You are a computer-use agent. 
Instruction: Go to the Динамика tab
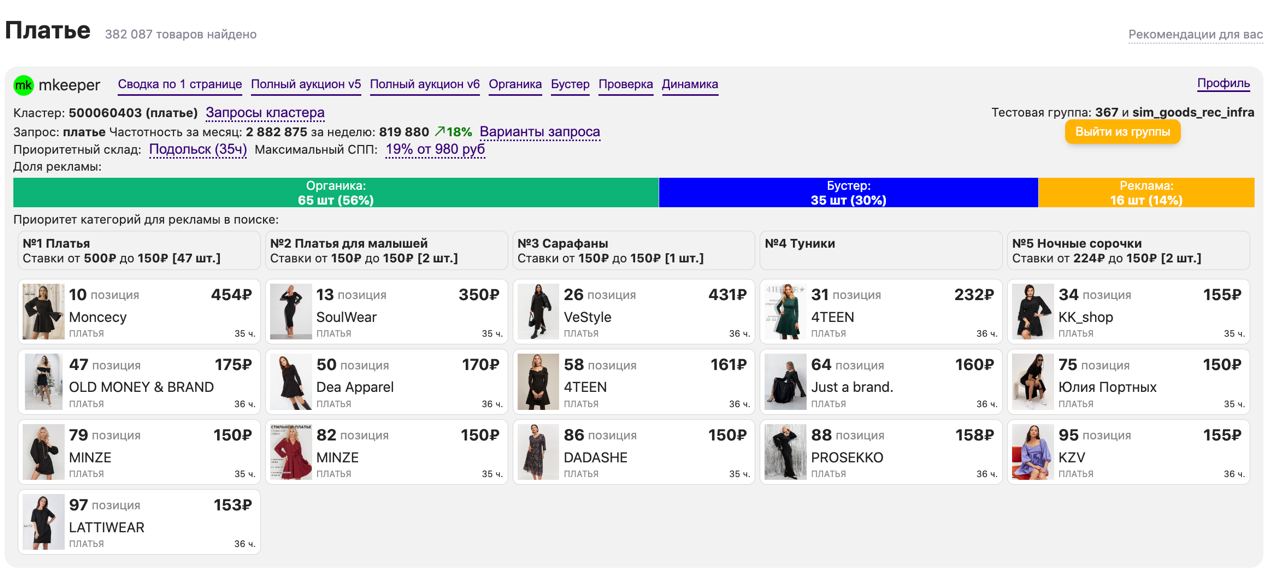tap(690, 85)
